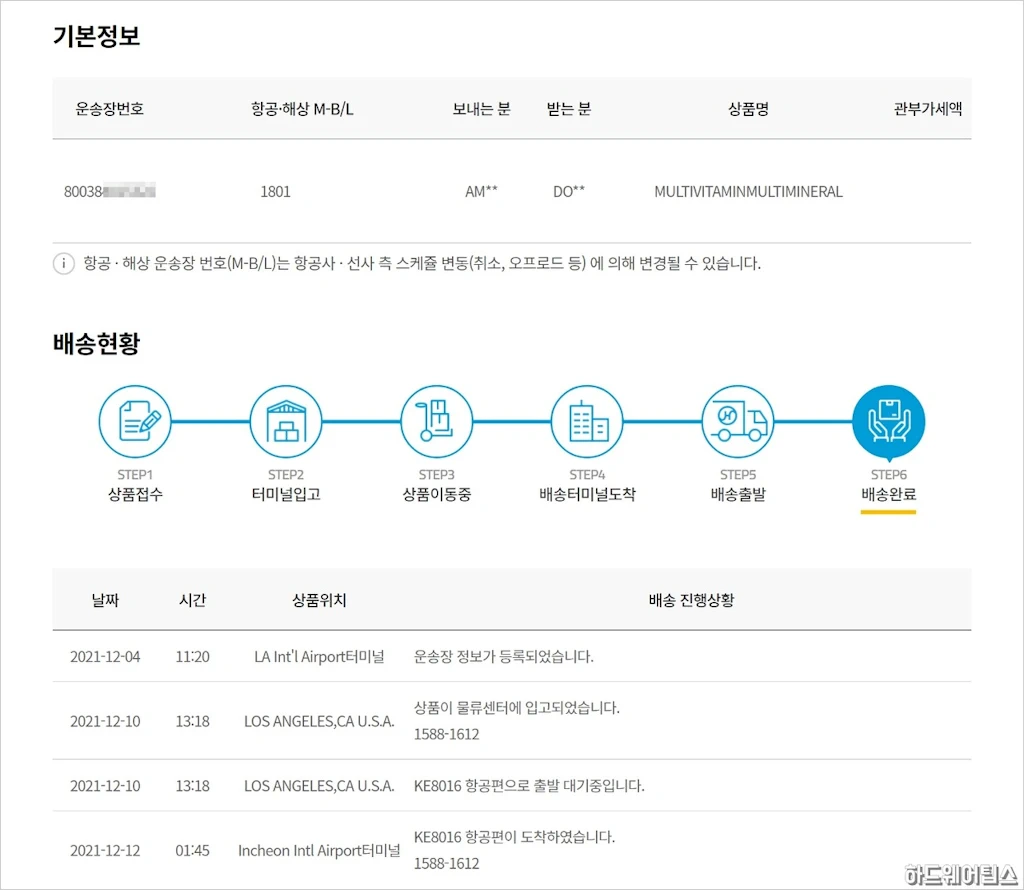1024x890 pixels.
Task: Click the 상품명 column header
Action: pos(748,109)
